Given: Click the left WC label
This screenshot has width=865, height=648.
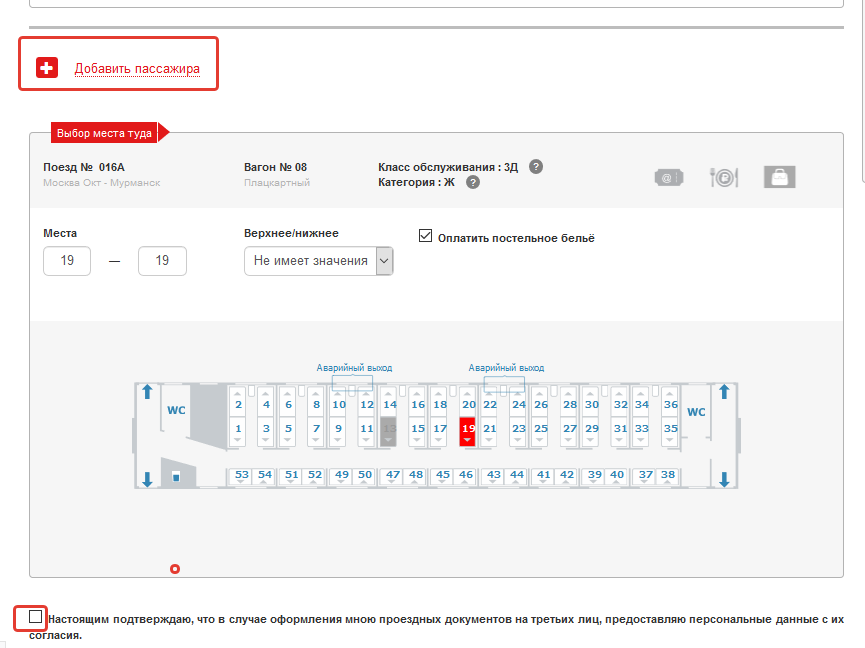Looking at the screenshot, I should pos(176,410).
